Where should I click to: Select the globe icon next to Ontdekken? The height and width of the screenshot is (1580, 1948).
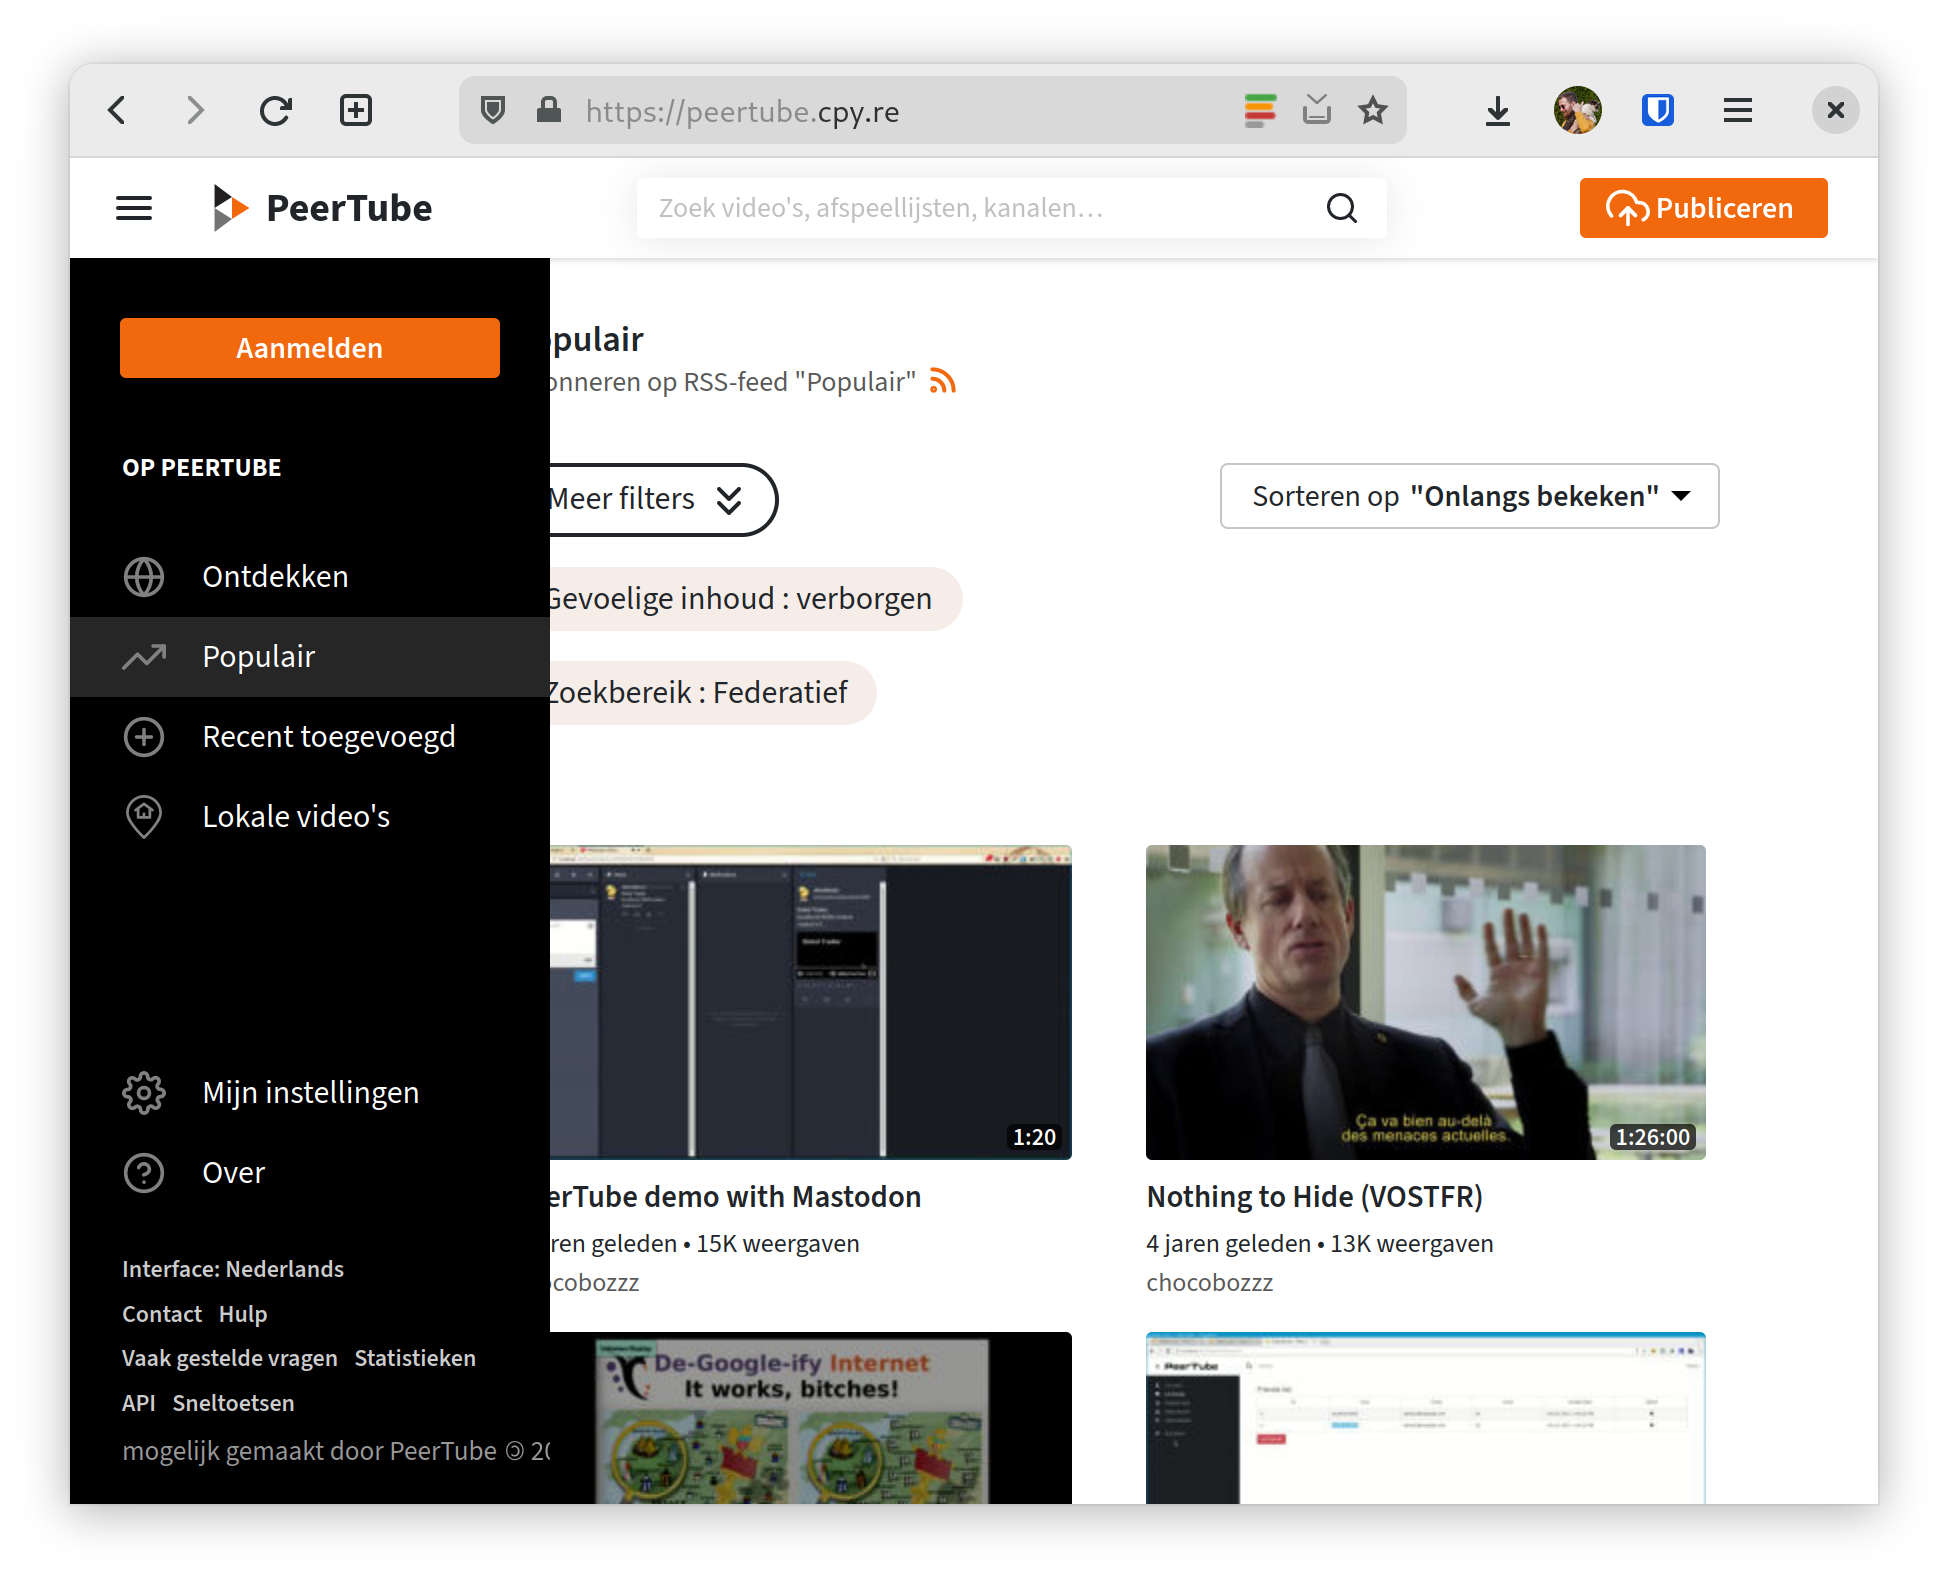pyautogui.click(x=143, y=577)
